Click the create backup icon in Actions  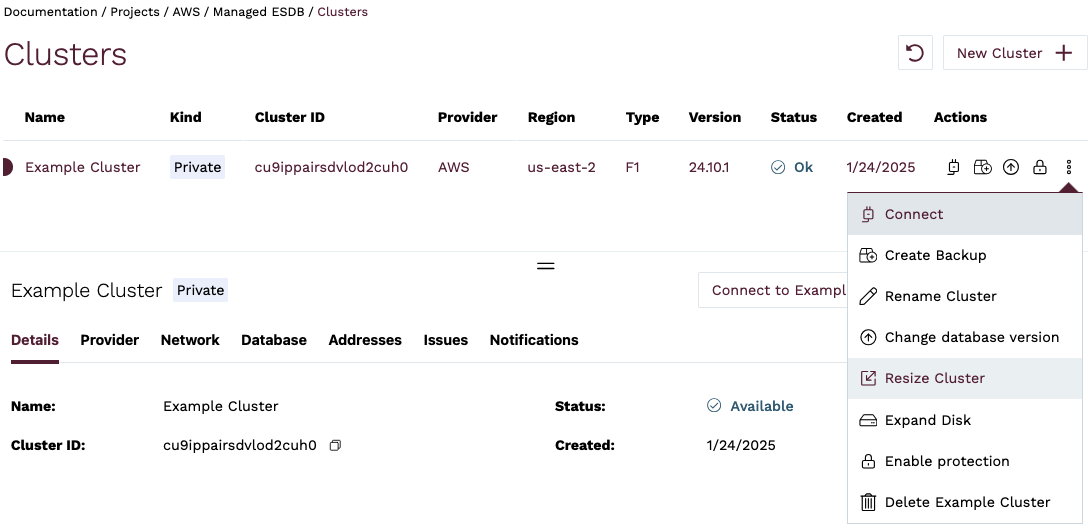[x=983, y=167]
